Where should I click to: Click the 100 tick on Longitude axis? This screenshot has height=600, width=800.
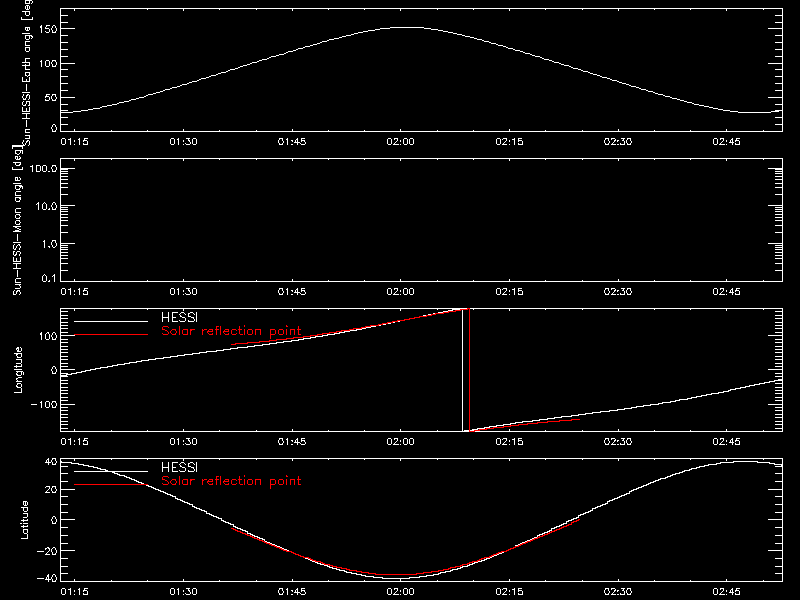click(x=48, y=336)
